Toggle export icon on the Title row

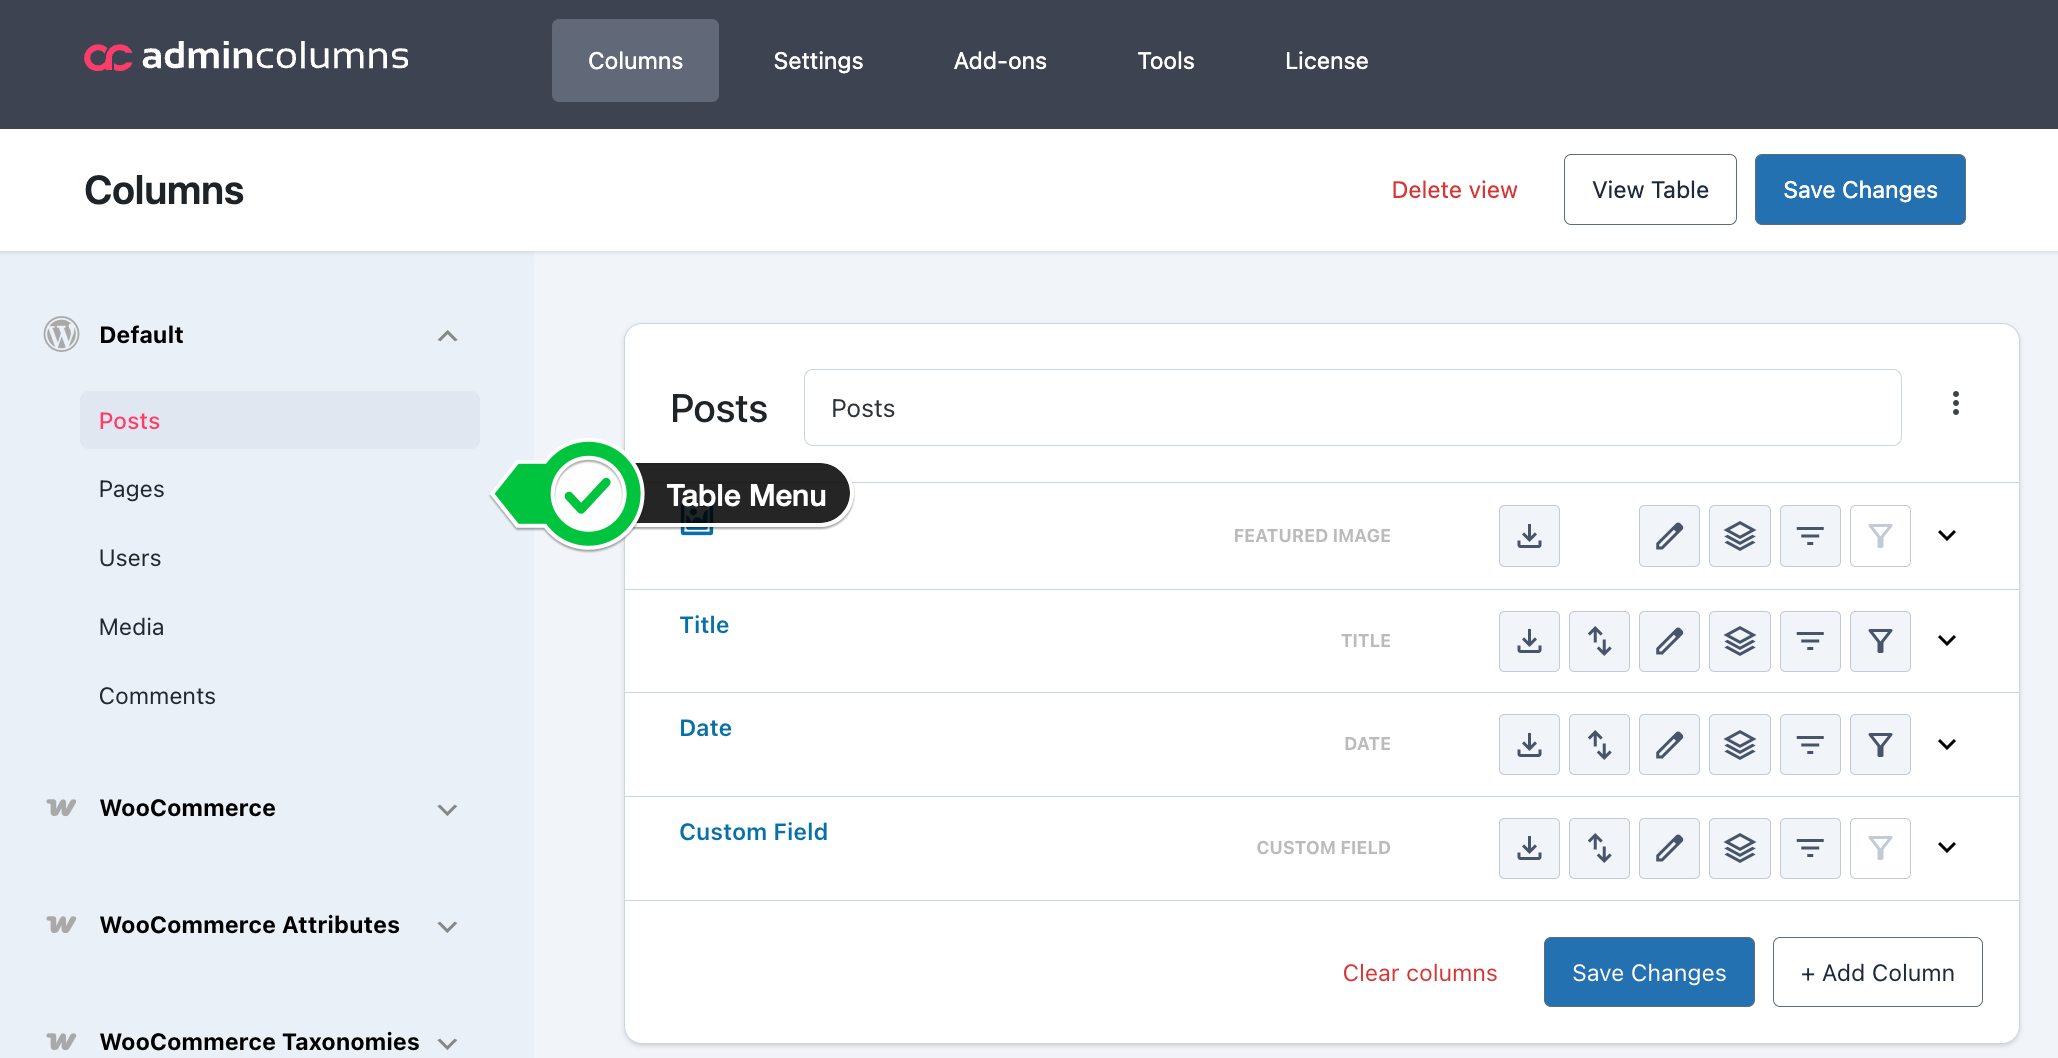pos(1529,641)
